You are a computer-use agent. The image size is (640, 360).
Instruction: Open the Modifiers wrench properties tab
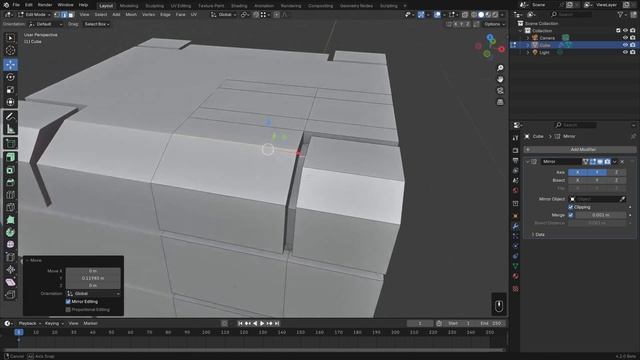(516, 226)
